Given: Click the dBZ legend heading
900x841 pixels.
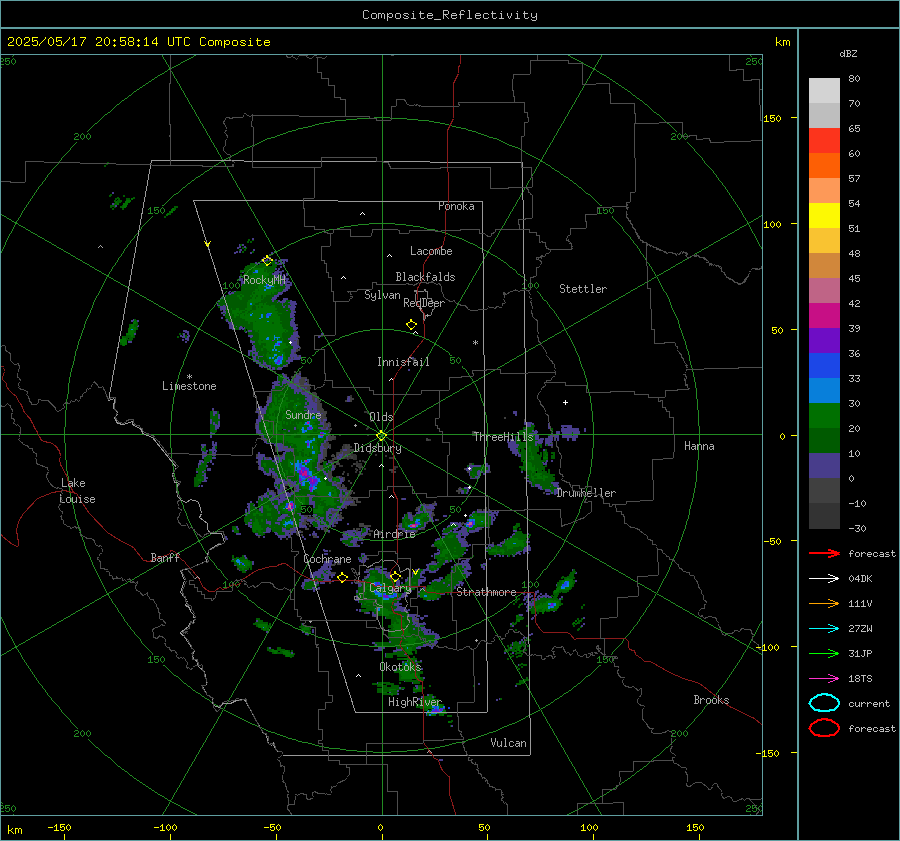Looking at the screenshot, I should [848, 54].
